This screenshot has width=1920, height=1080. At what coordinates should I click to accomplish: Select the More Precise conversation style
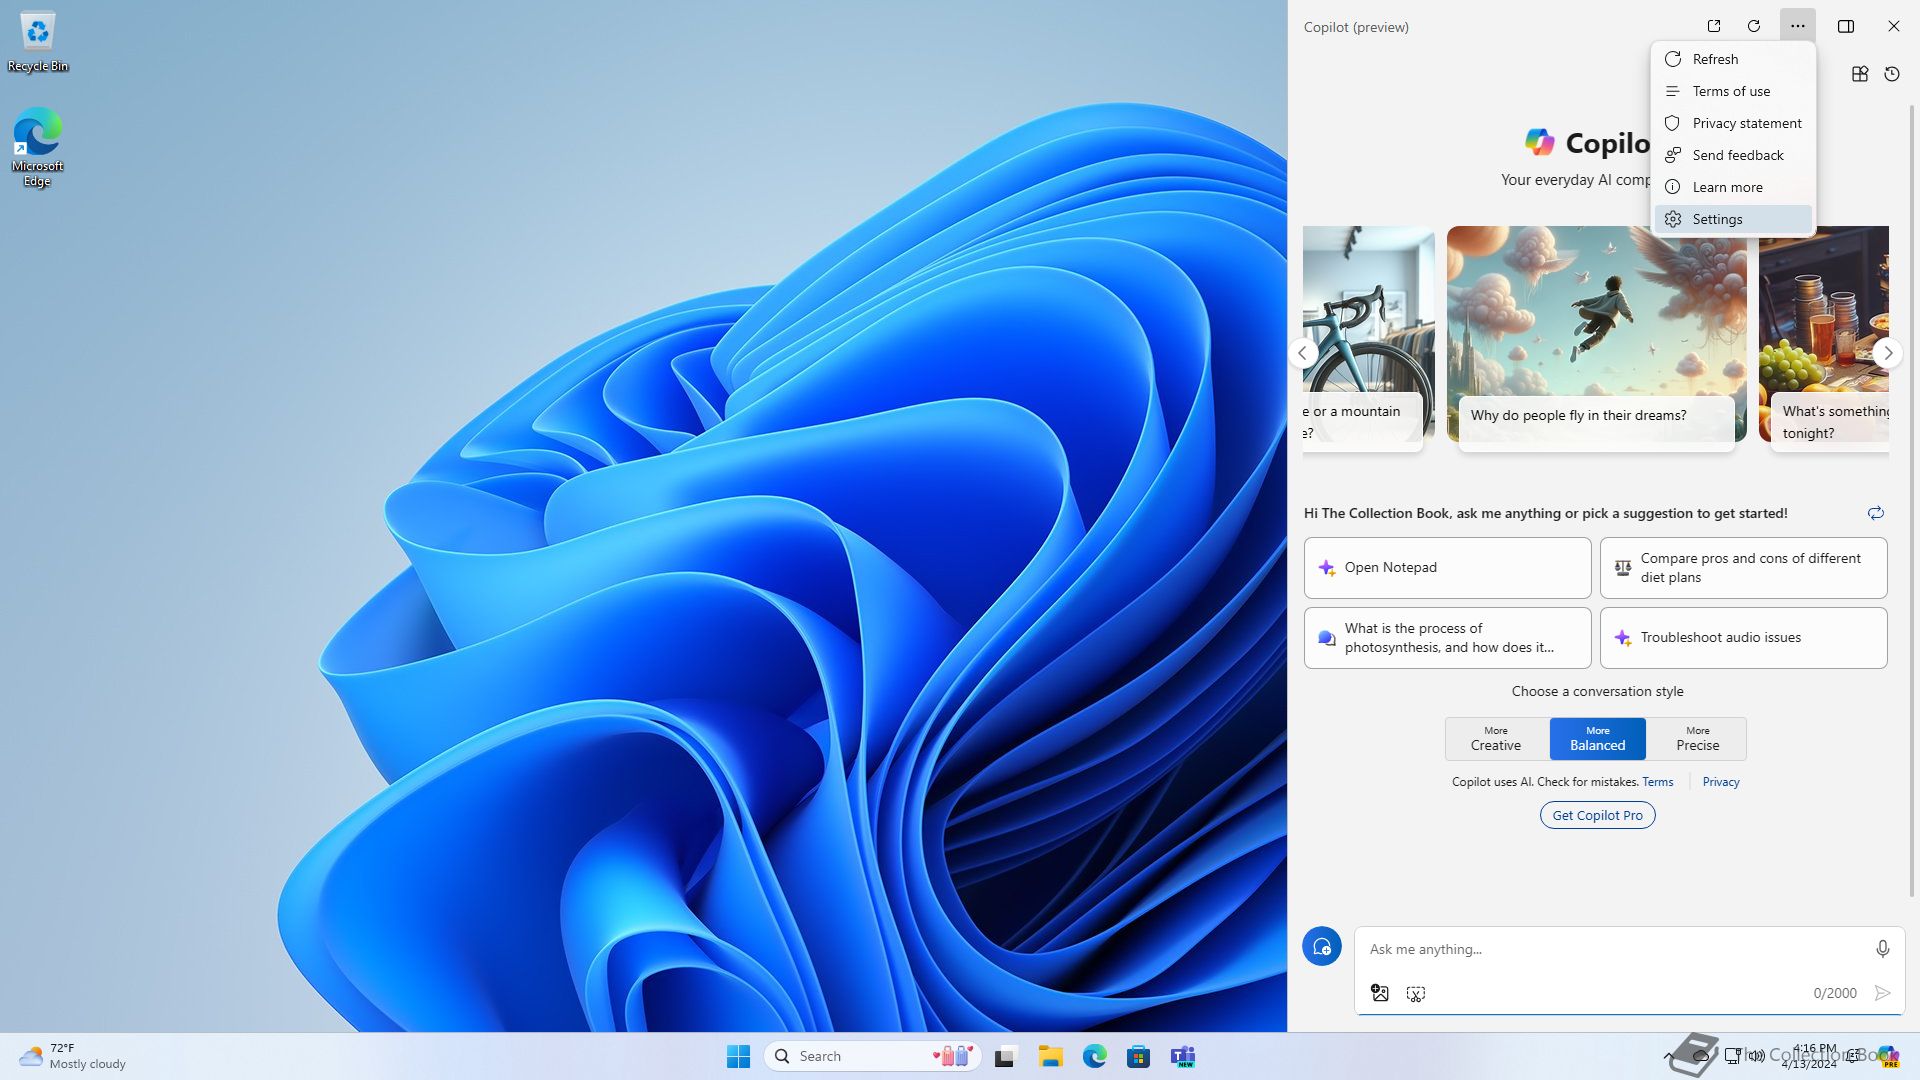coord(1697,739)
